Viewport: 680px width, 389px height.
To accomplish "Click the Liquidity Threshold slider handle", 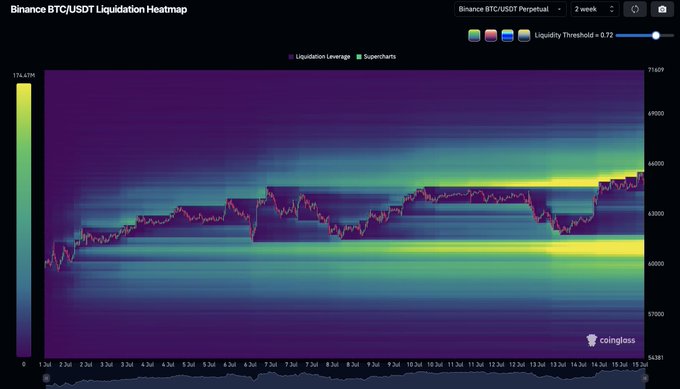I will 656,36.
